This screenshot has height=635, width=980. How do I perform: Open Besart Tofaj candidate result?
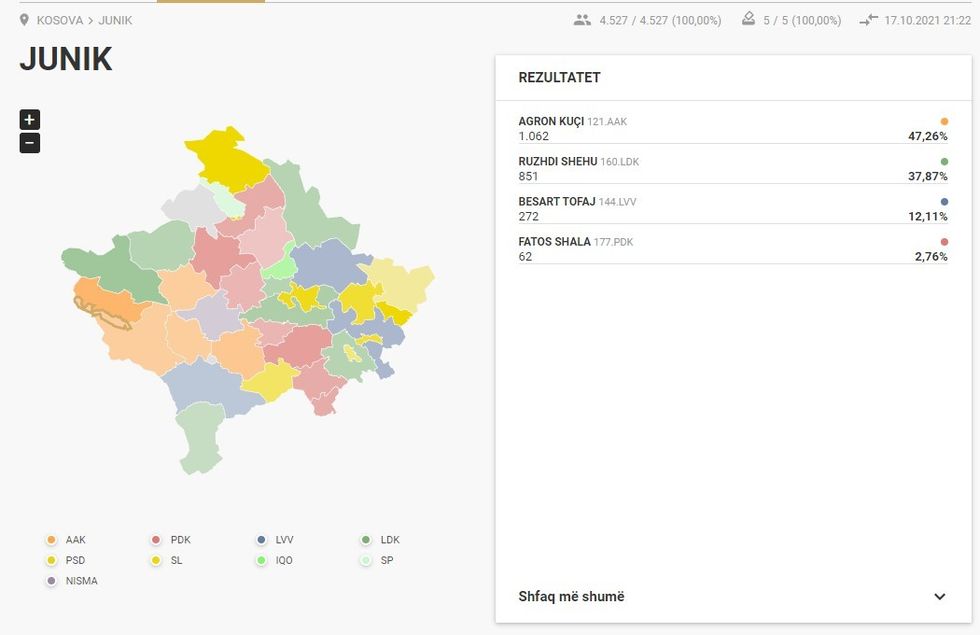tap(732, 209)
